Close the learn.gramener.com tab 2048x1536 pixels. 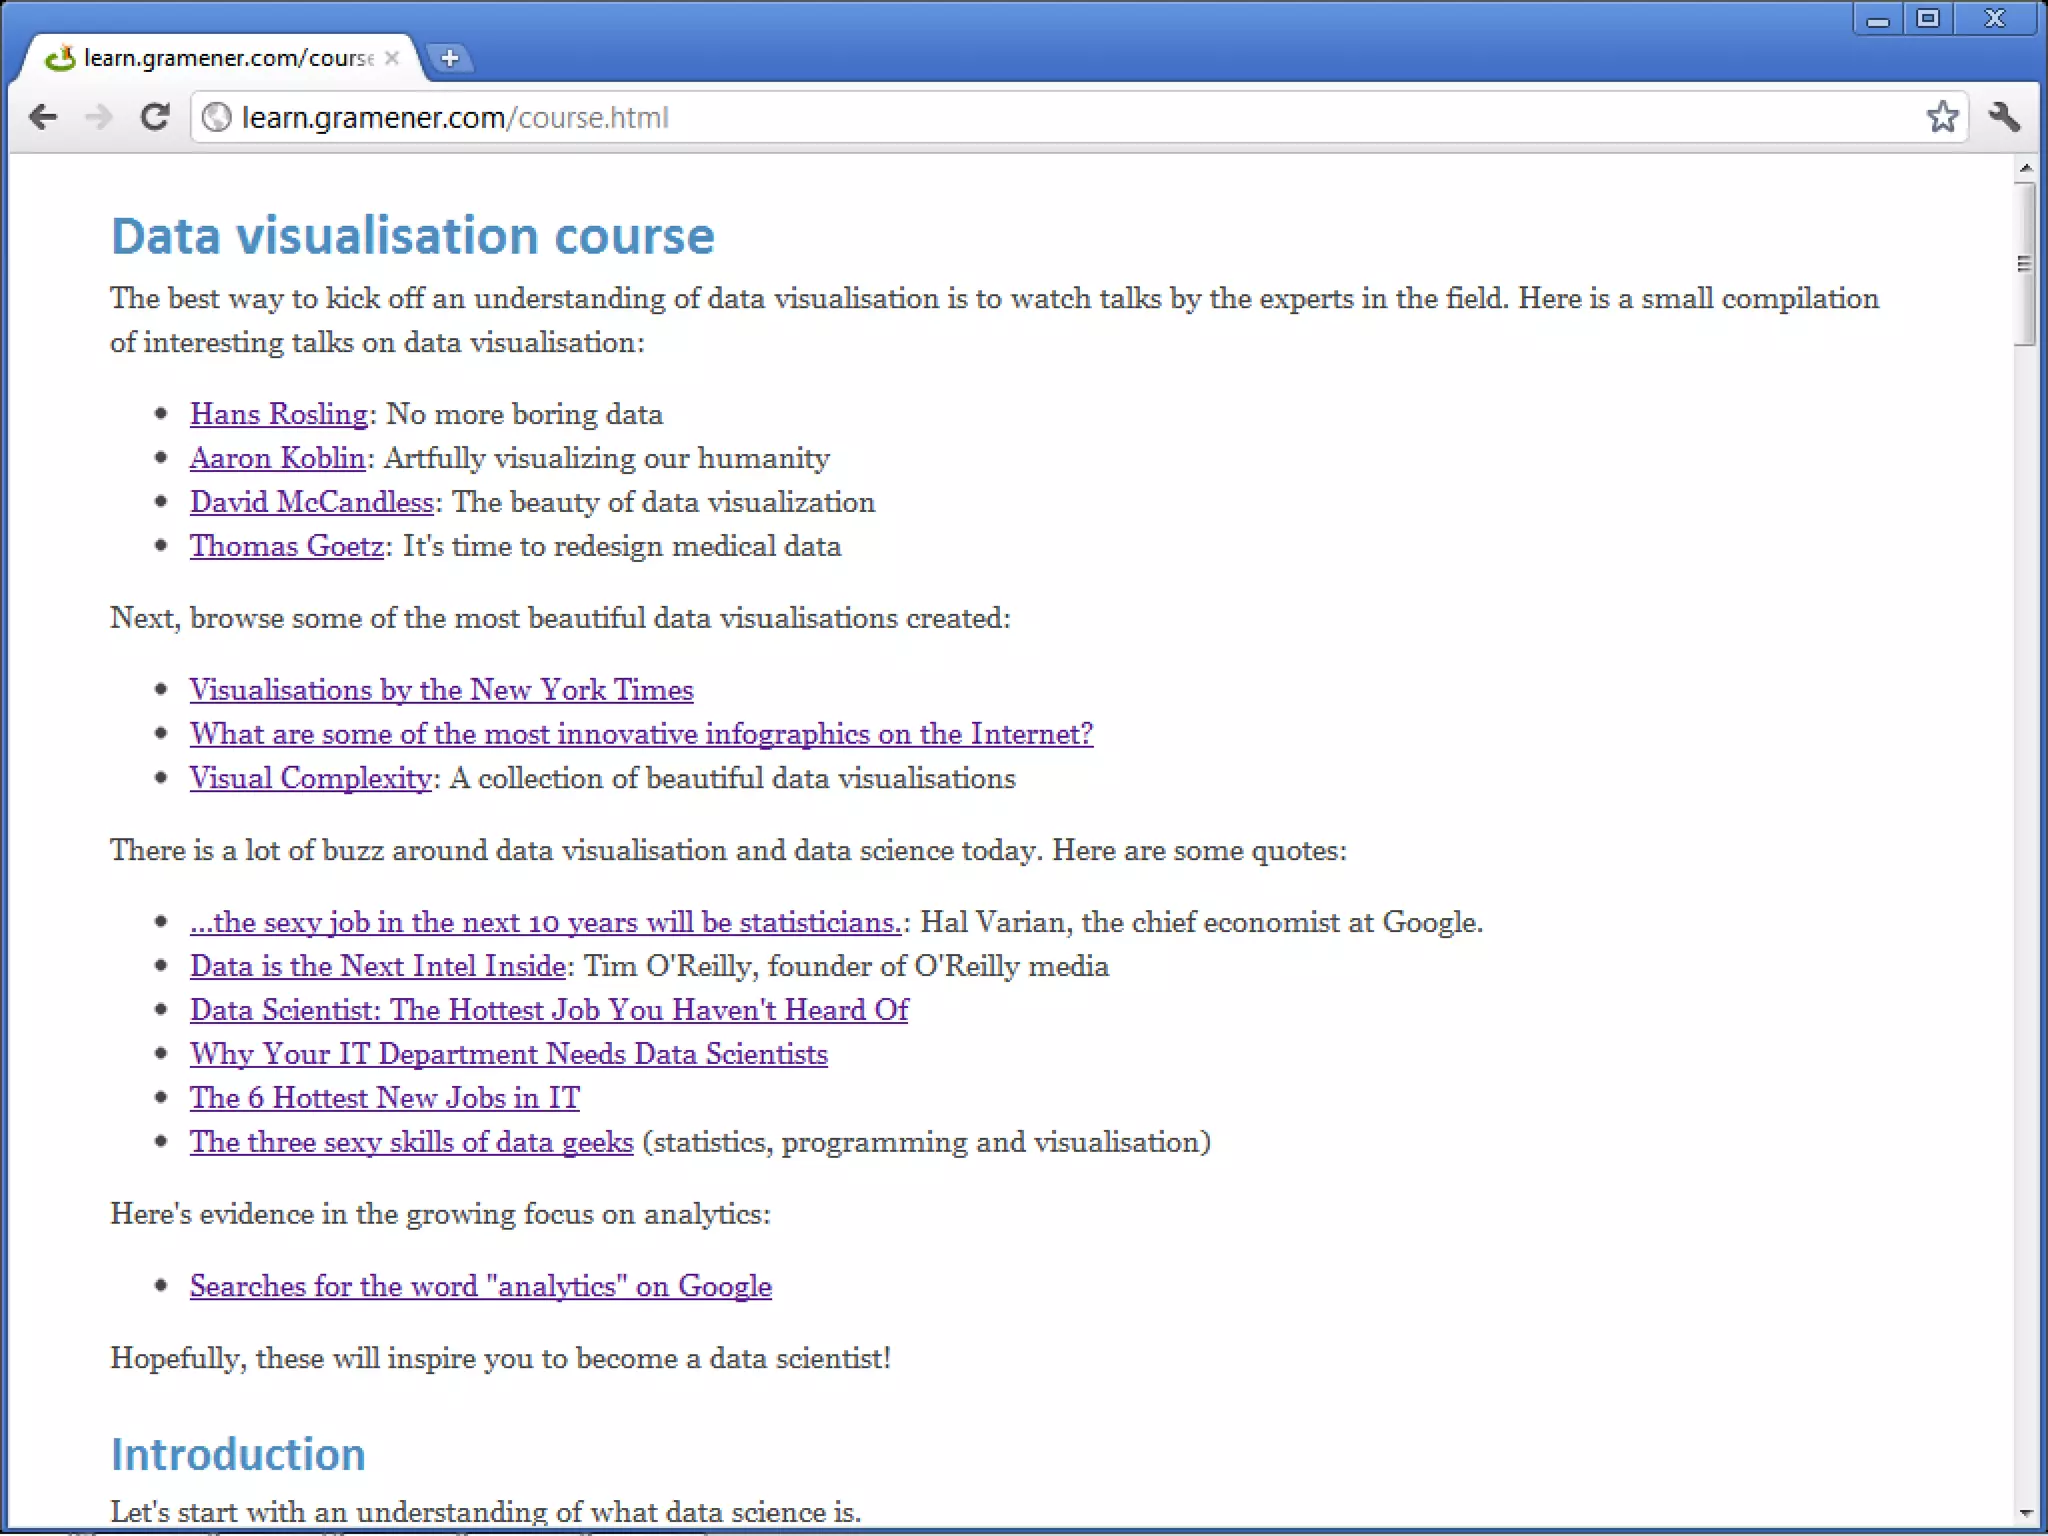392,58
